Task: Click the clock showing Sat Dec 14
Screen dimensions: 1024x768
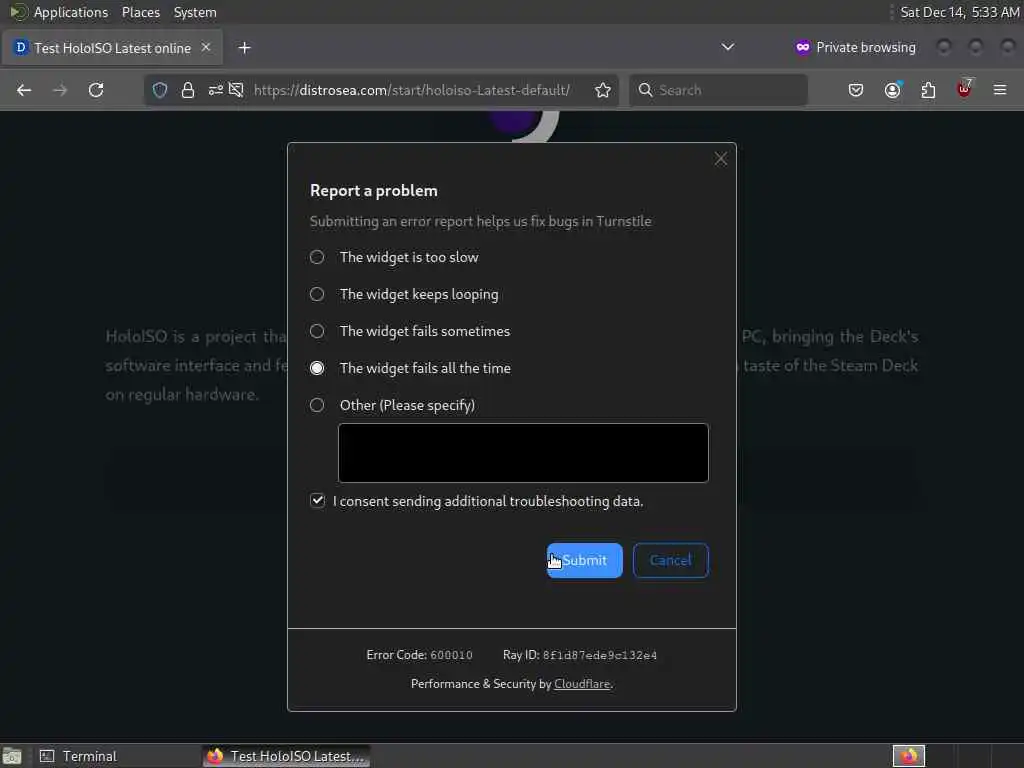Action: coord(959,12)
